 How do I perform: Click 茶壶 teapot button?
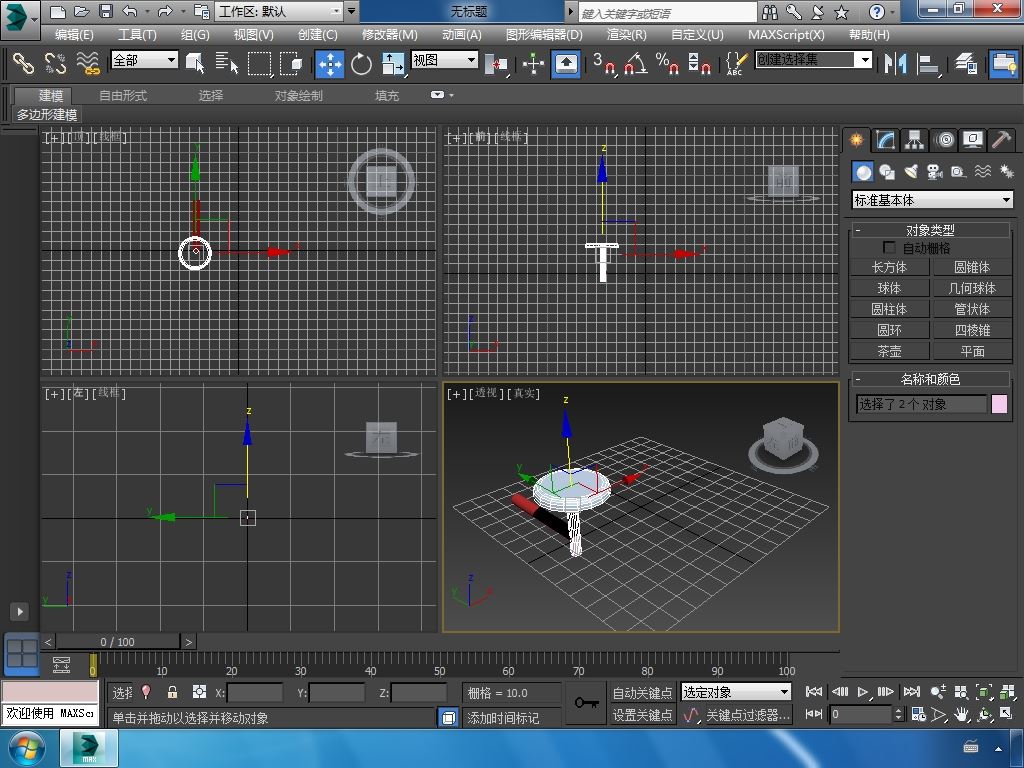pos(889,351)
